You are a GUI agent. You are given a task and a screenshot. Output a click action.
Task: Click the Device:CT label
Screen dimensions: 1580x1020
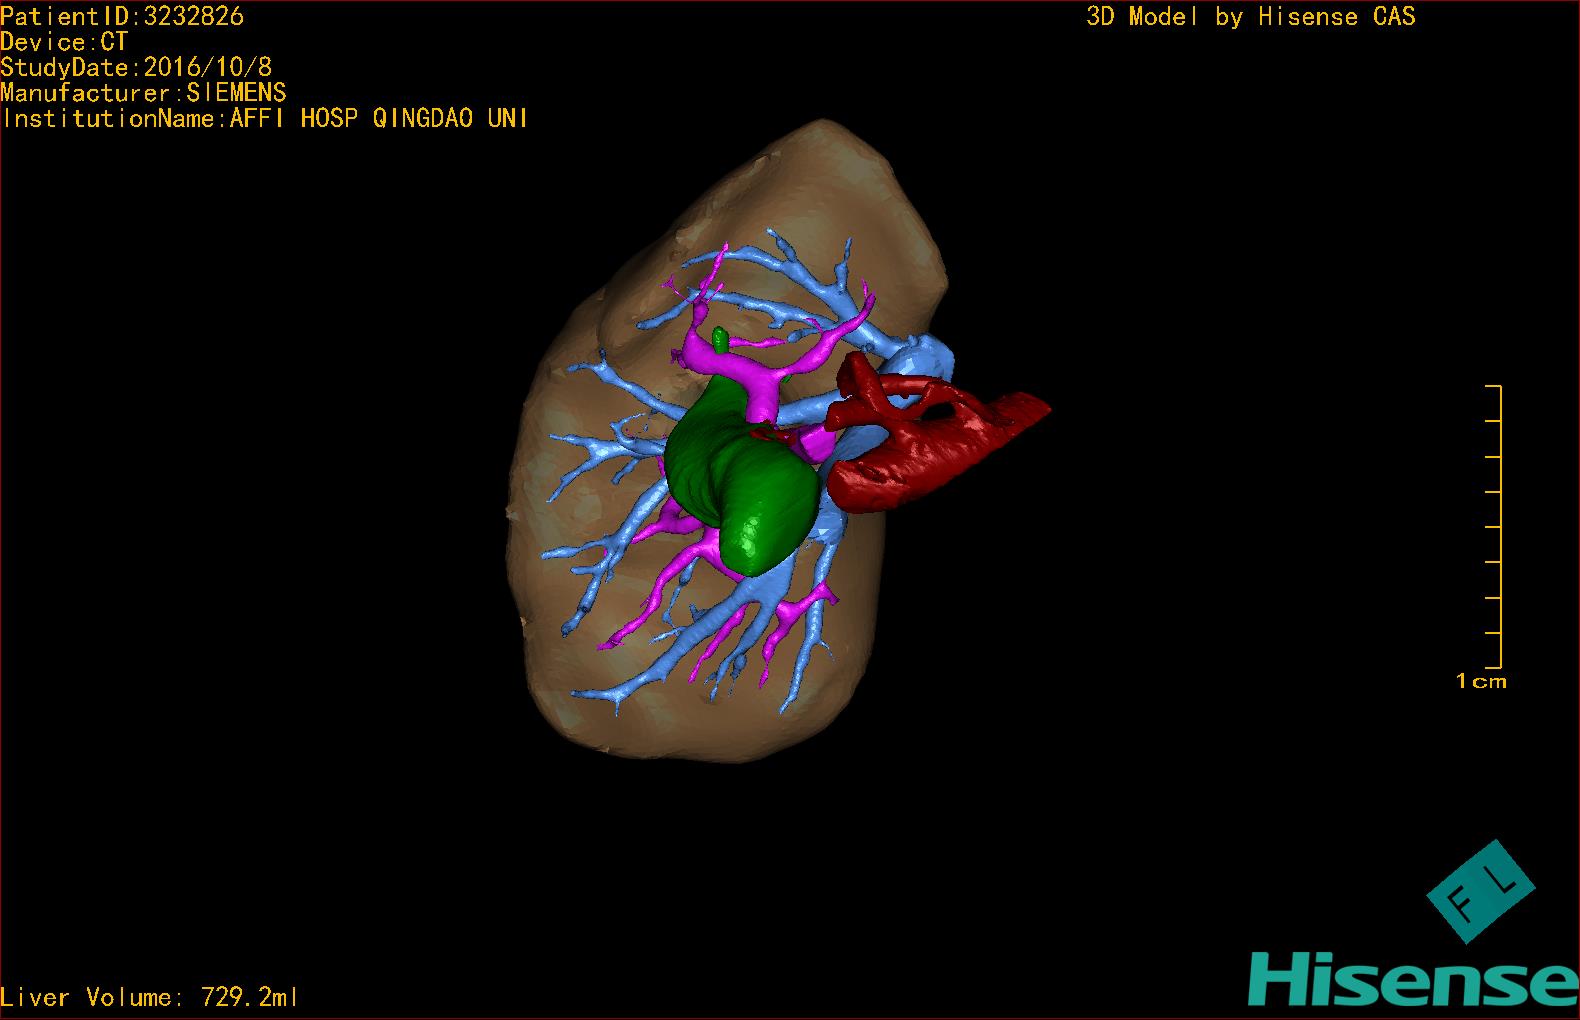[x=64, y=42]
